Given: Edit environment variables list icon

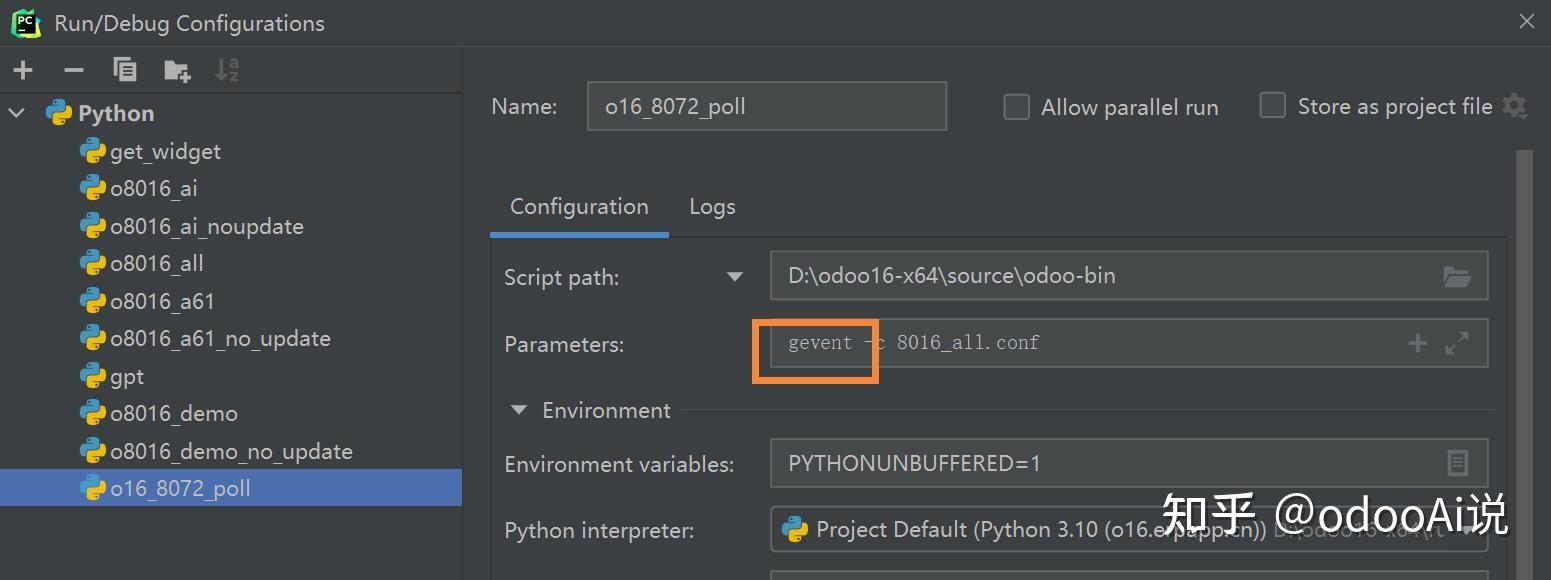Looking at the screenshot, I should tap(1457, 463).
